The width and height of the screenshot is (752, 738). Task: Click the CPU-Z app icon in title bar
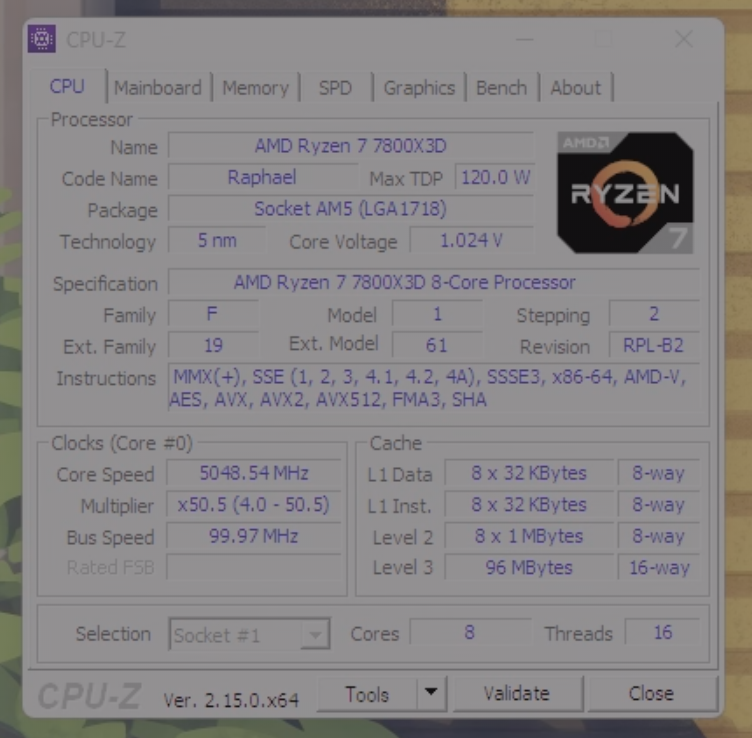point(42,38)
